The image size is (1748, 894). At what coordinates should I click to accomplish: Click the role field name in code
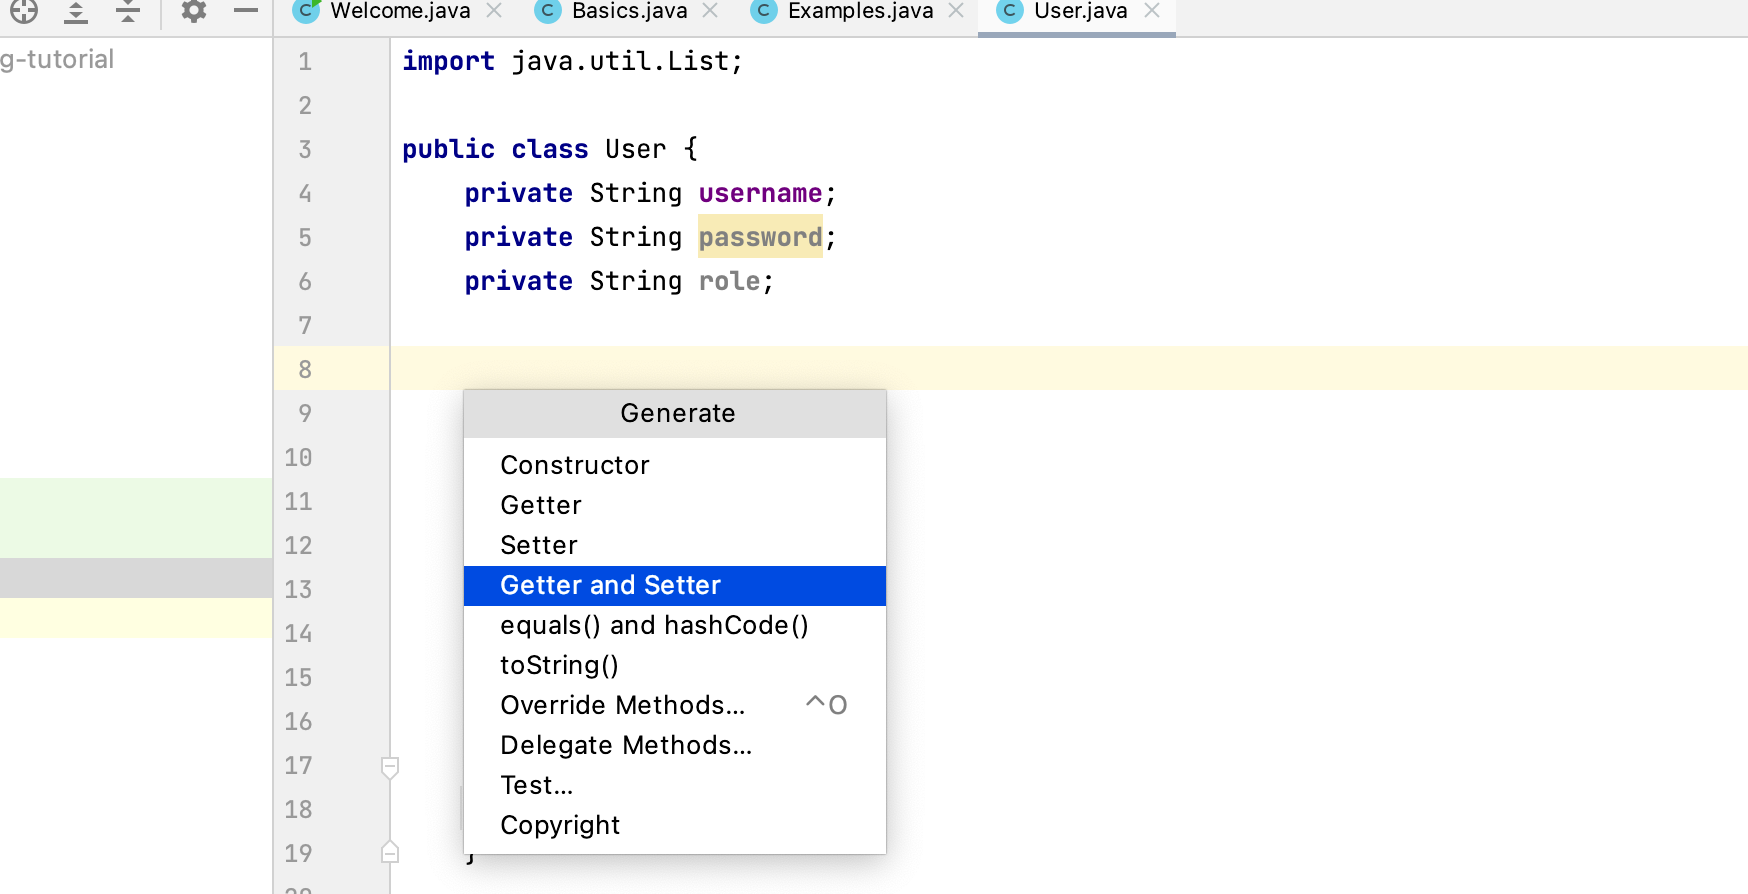729,281
